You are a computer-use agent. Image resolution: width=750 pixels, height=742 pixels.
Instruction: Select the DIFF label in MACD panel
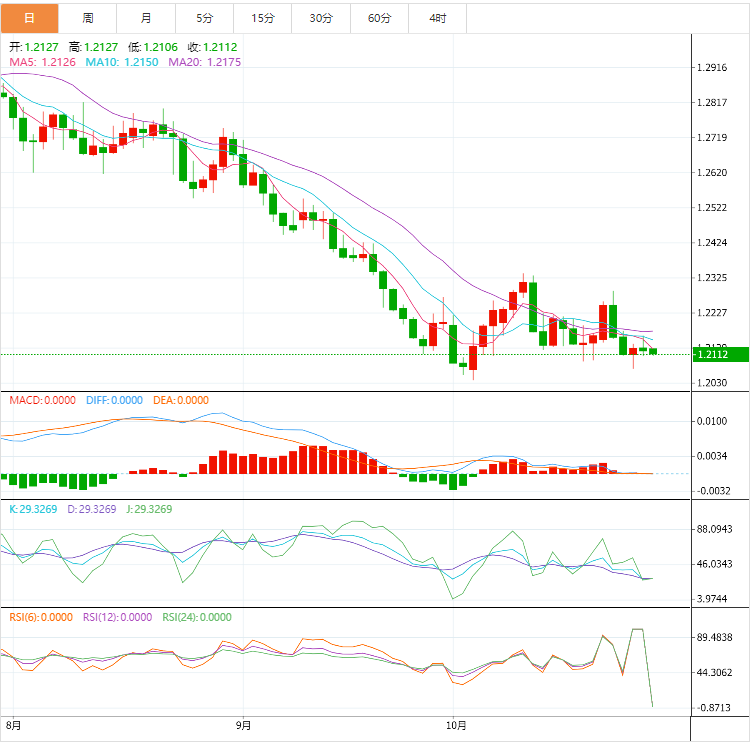pos(112,400)
